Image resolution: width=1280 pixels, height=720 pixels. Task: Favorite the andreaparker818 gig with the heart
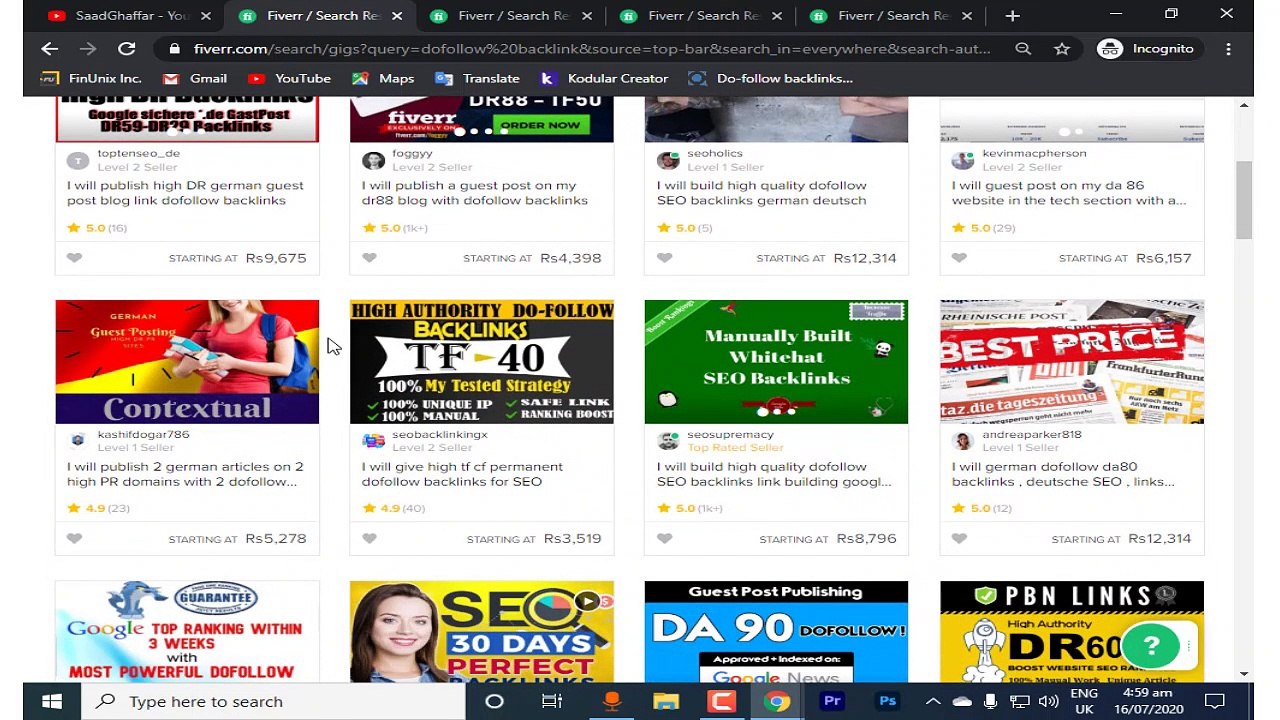(x=960, y=538)
